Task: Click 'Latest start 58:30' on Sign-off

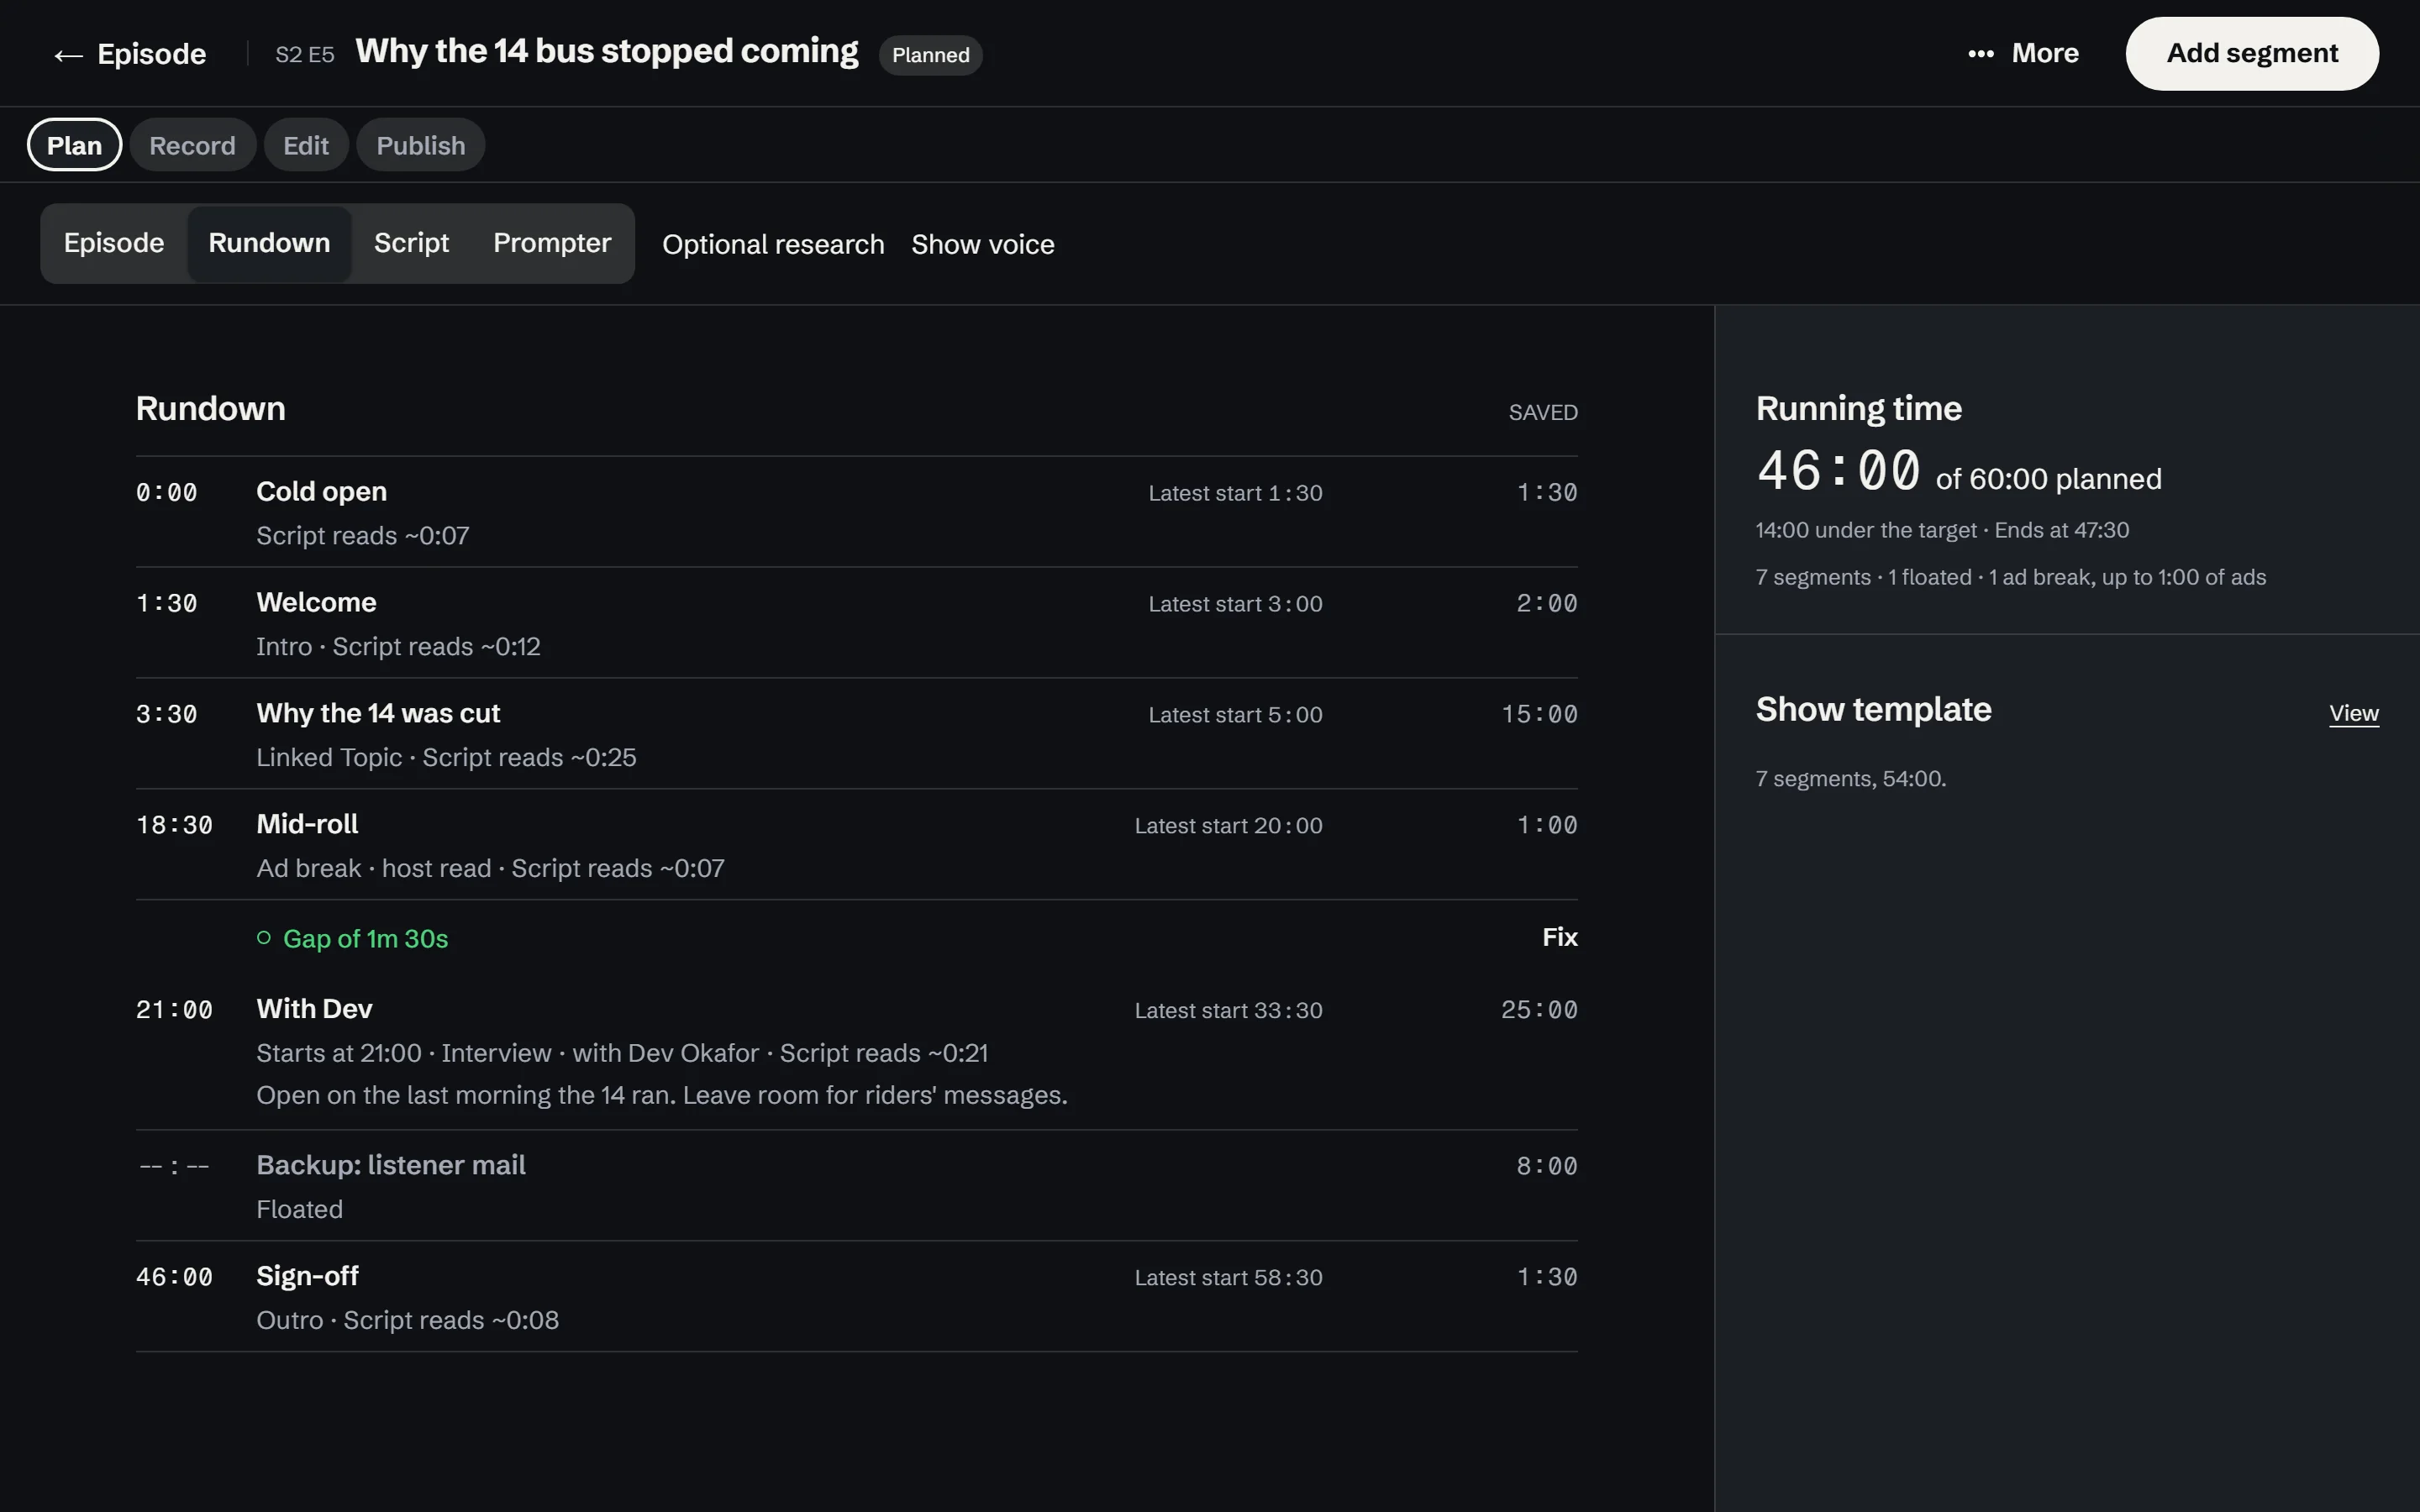Action: [x=1228, y=1277]
